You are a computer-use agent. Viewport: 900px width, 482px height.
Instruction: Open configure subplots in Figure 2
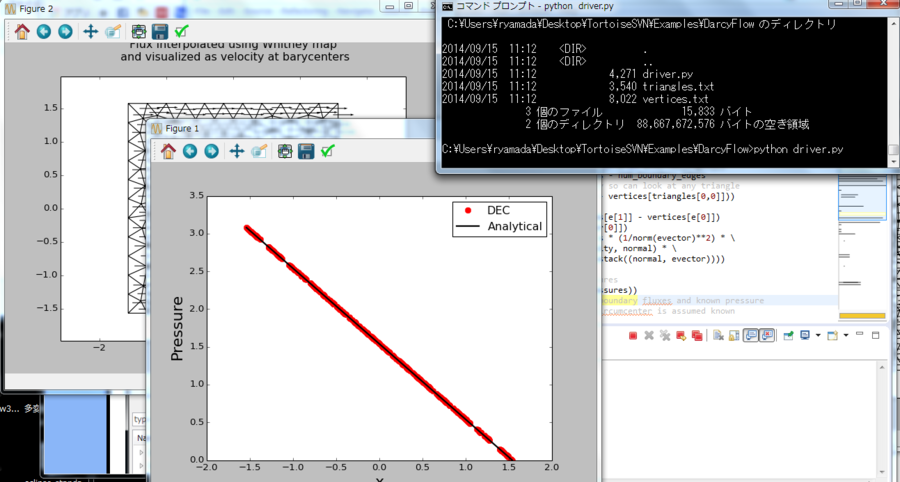[138, 31]
